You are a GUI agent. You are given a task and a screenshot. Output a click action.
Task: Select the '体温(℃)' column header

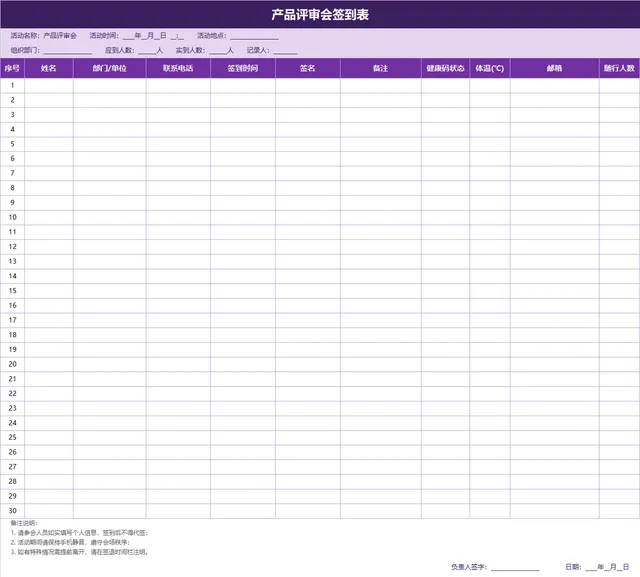coord(490,68)
